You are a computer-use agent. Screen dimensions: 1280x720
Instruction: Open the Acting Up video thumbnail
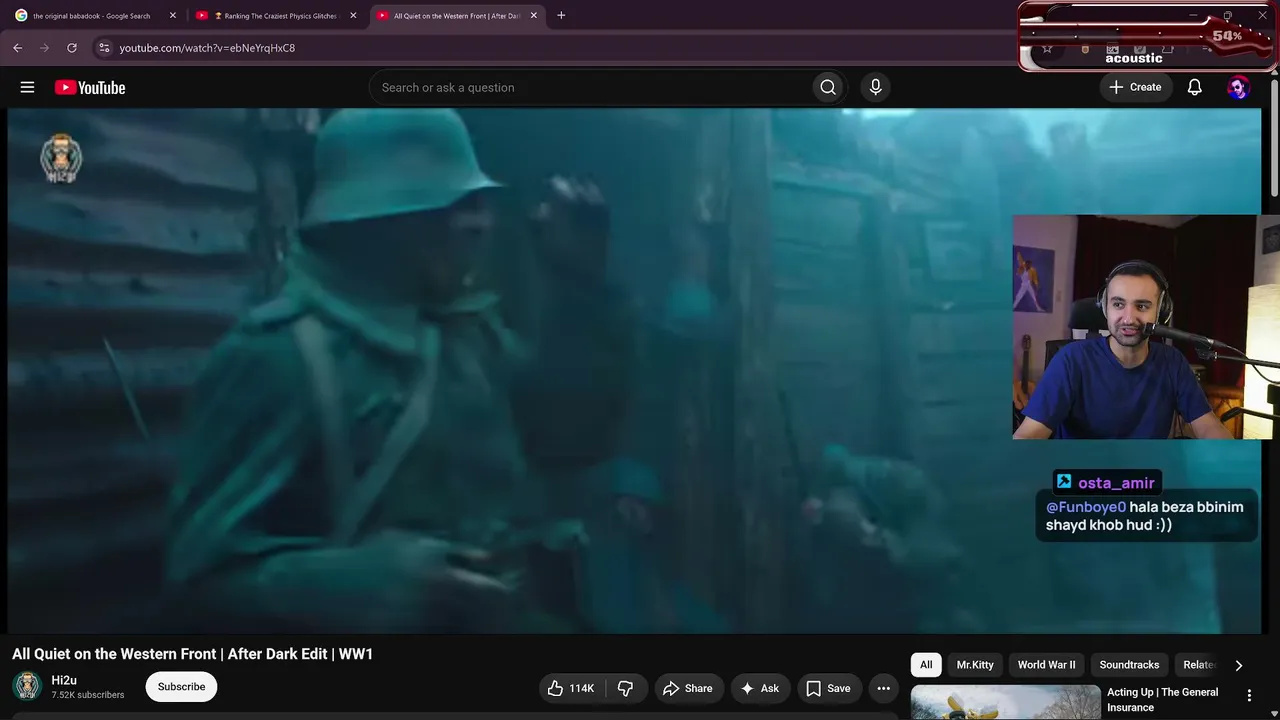pyautogui.click(x=1005, y=702)
